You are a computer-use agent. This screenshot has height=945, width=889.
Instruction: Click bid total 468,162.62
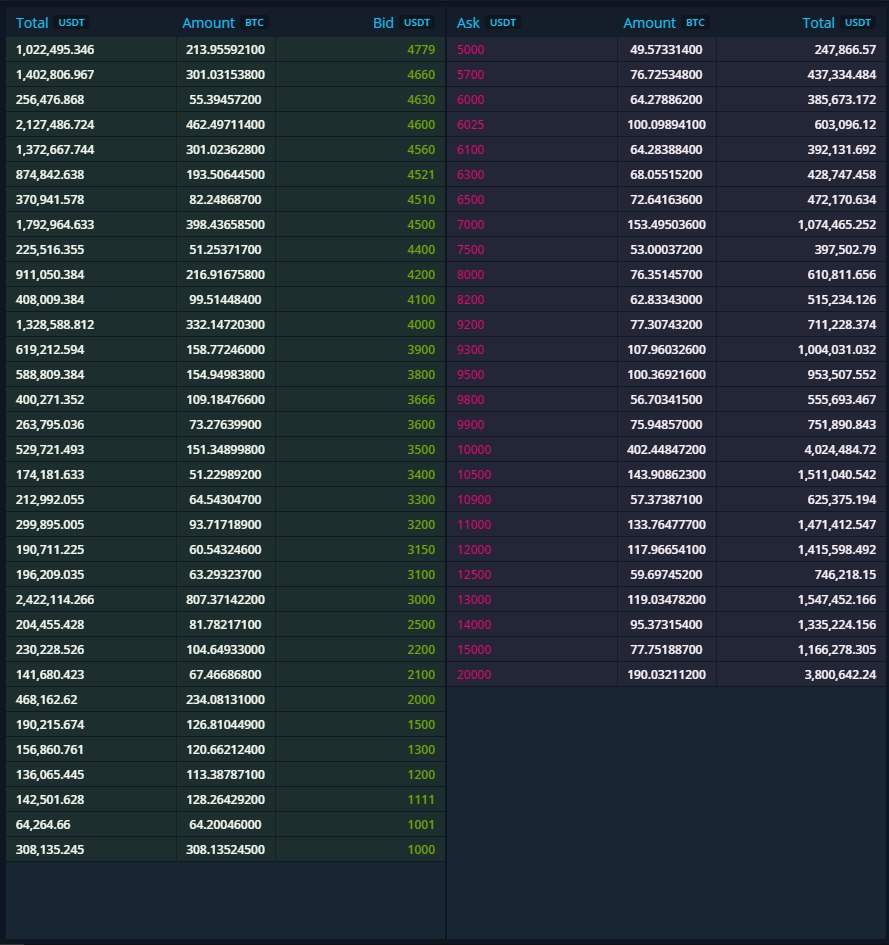pos(46,700)
